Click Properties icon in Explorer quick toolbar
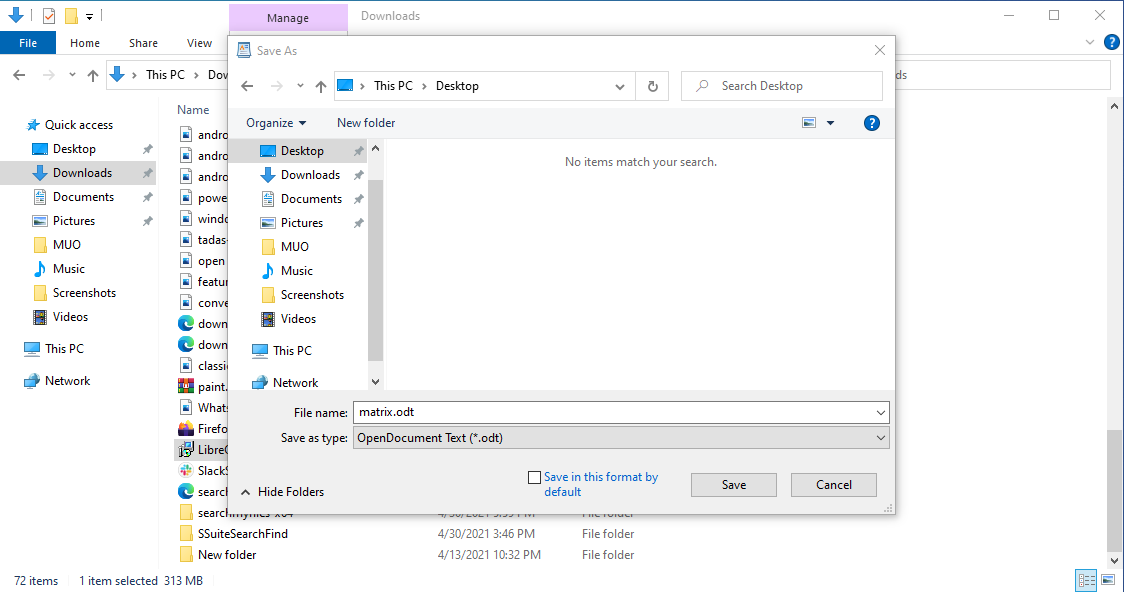This screenshot has height=592, width=1124. click(x=49, y=16)
